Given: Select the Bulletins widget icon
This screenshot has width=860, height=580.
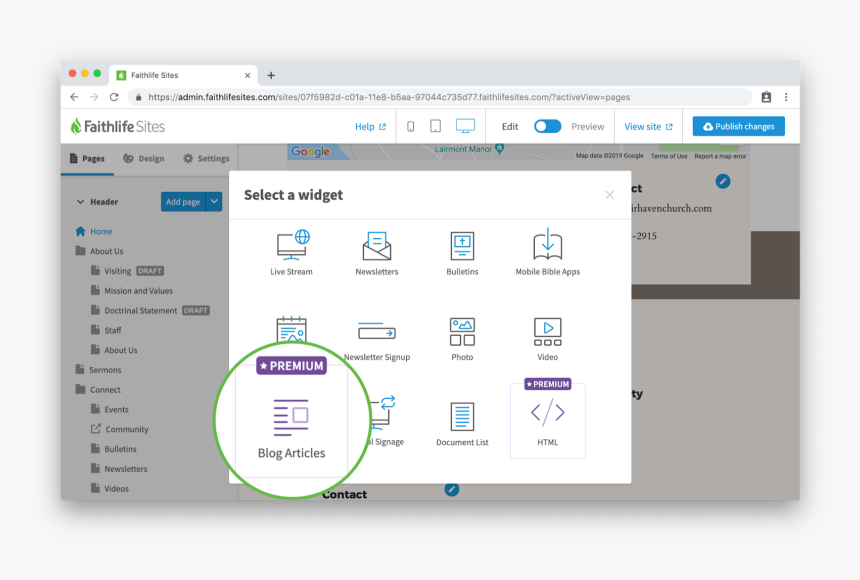Looking at the screenshot, I should click(462, 246).
